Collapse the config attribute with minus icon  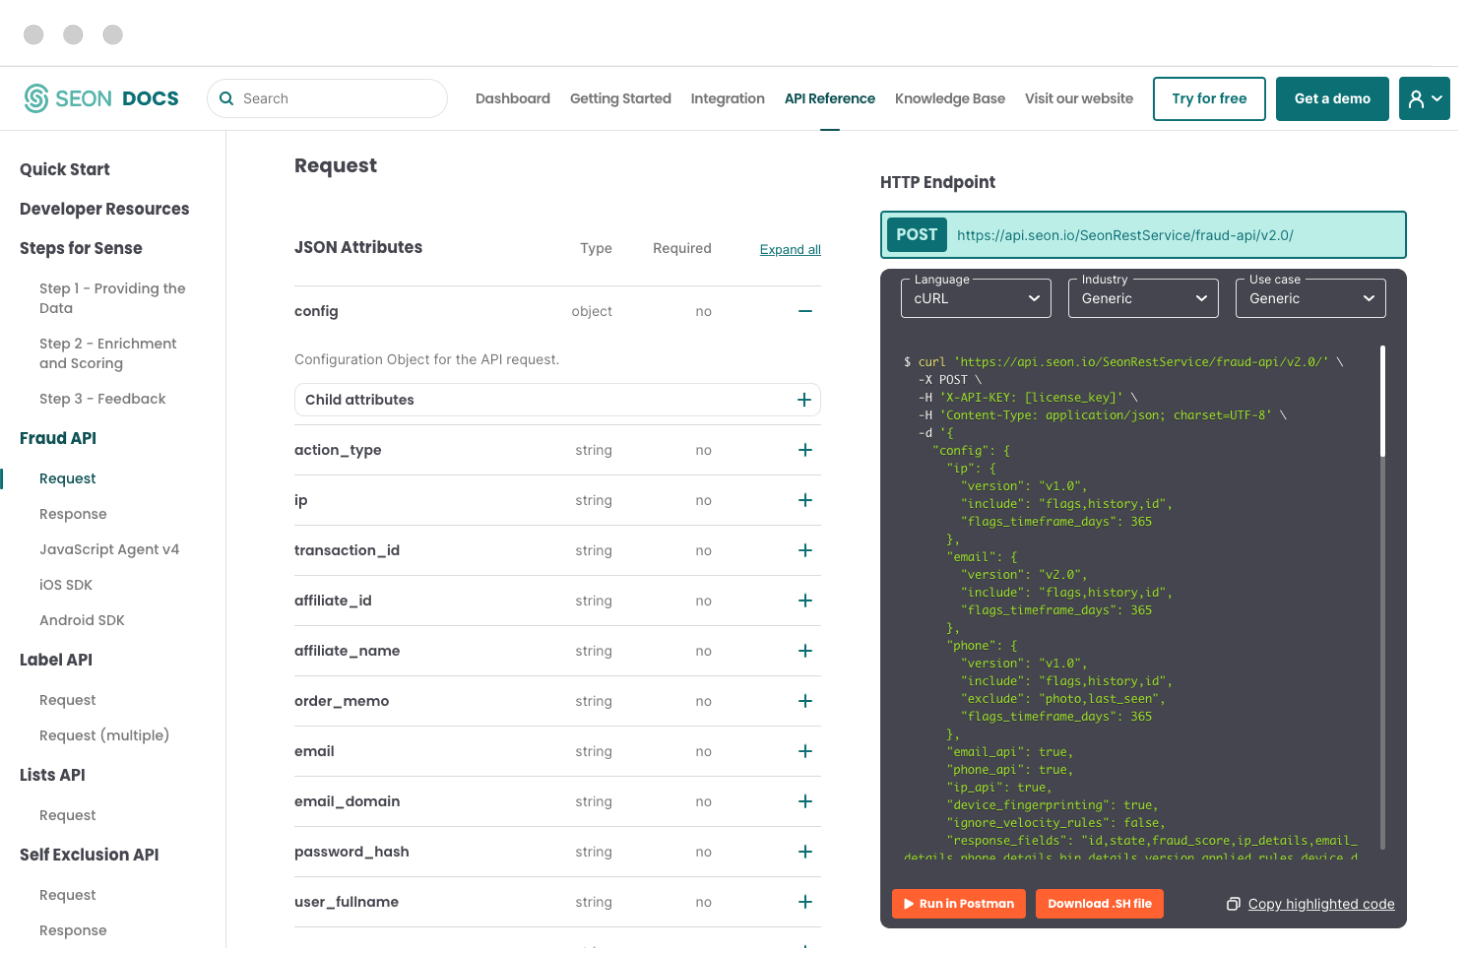coord(805,311)
